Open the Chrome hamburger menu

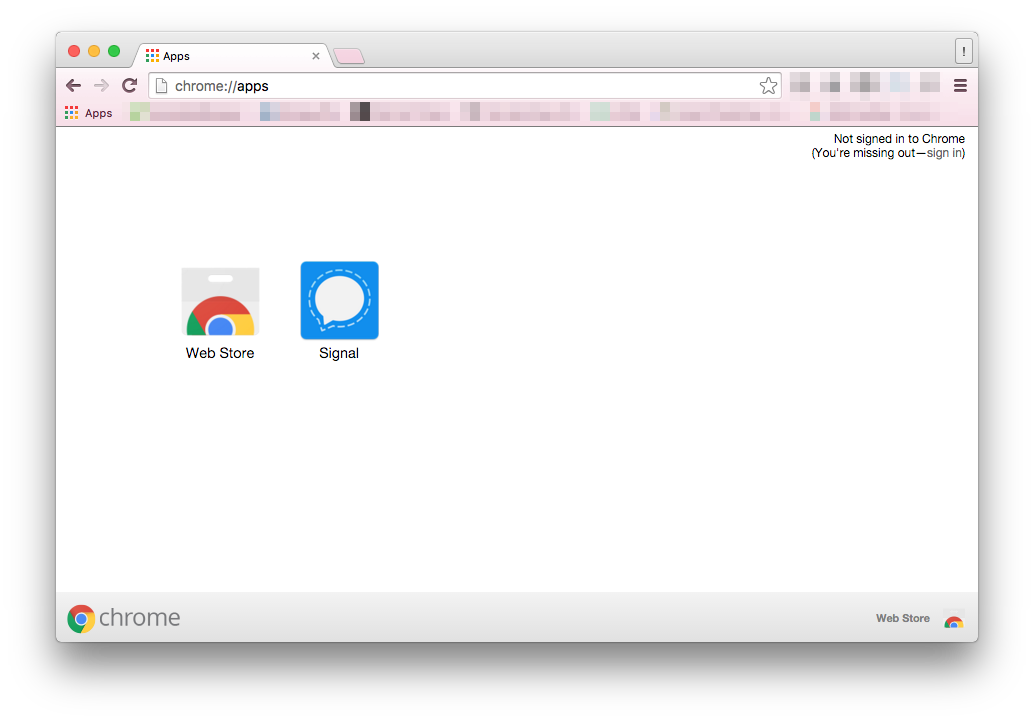tap(960, 86)
